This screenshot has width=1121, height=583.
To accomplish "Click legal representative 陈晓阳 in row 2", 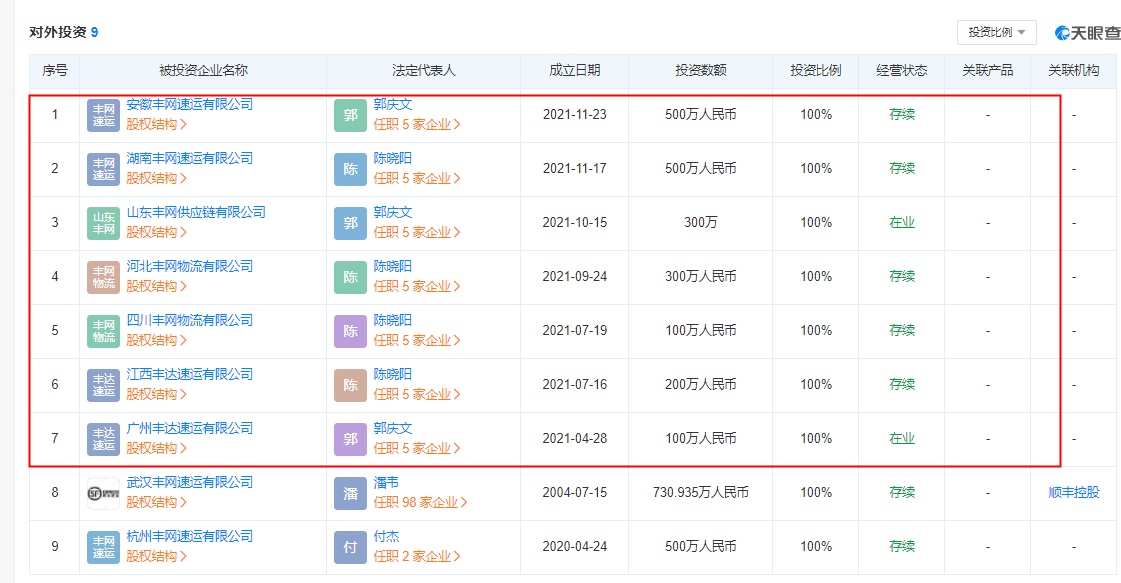I will pos(392,158).
